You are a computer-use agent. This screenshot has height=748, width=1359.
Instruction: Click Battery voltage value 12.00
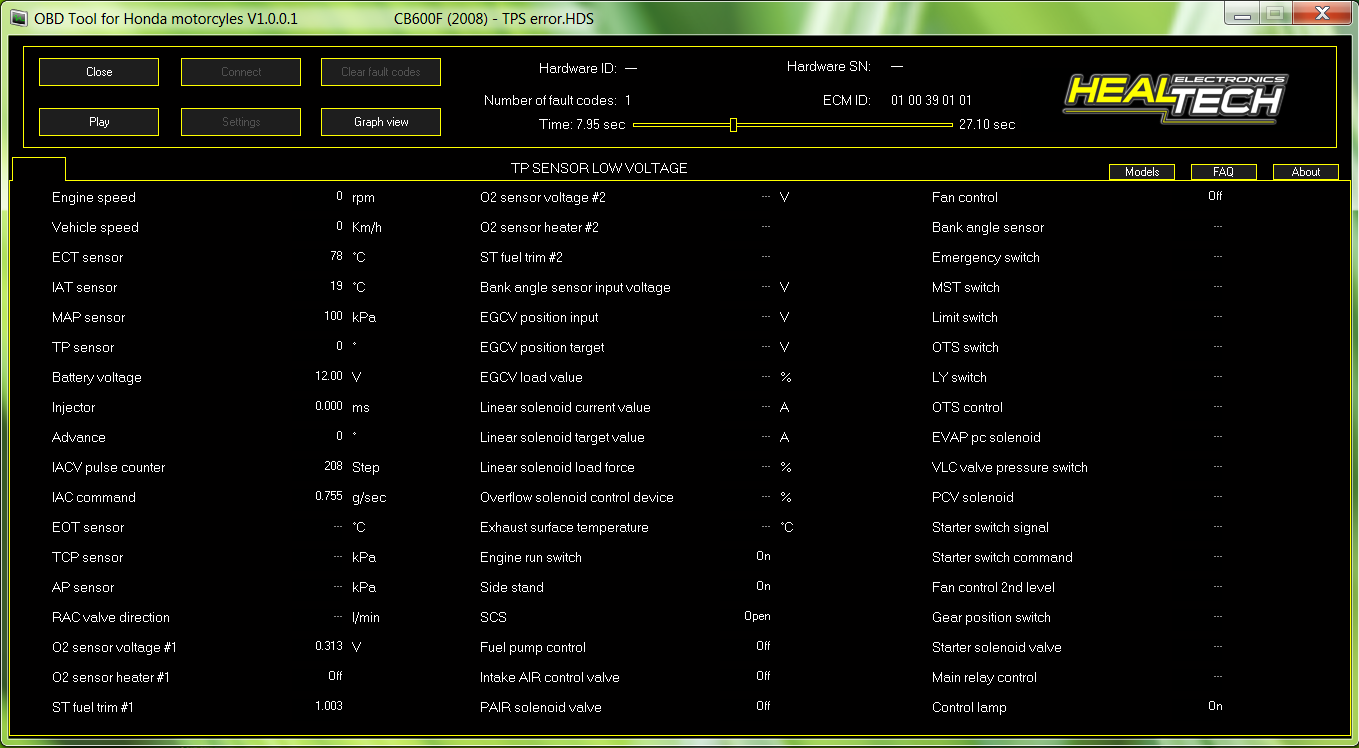tap(329, 376)
